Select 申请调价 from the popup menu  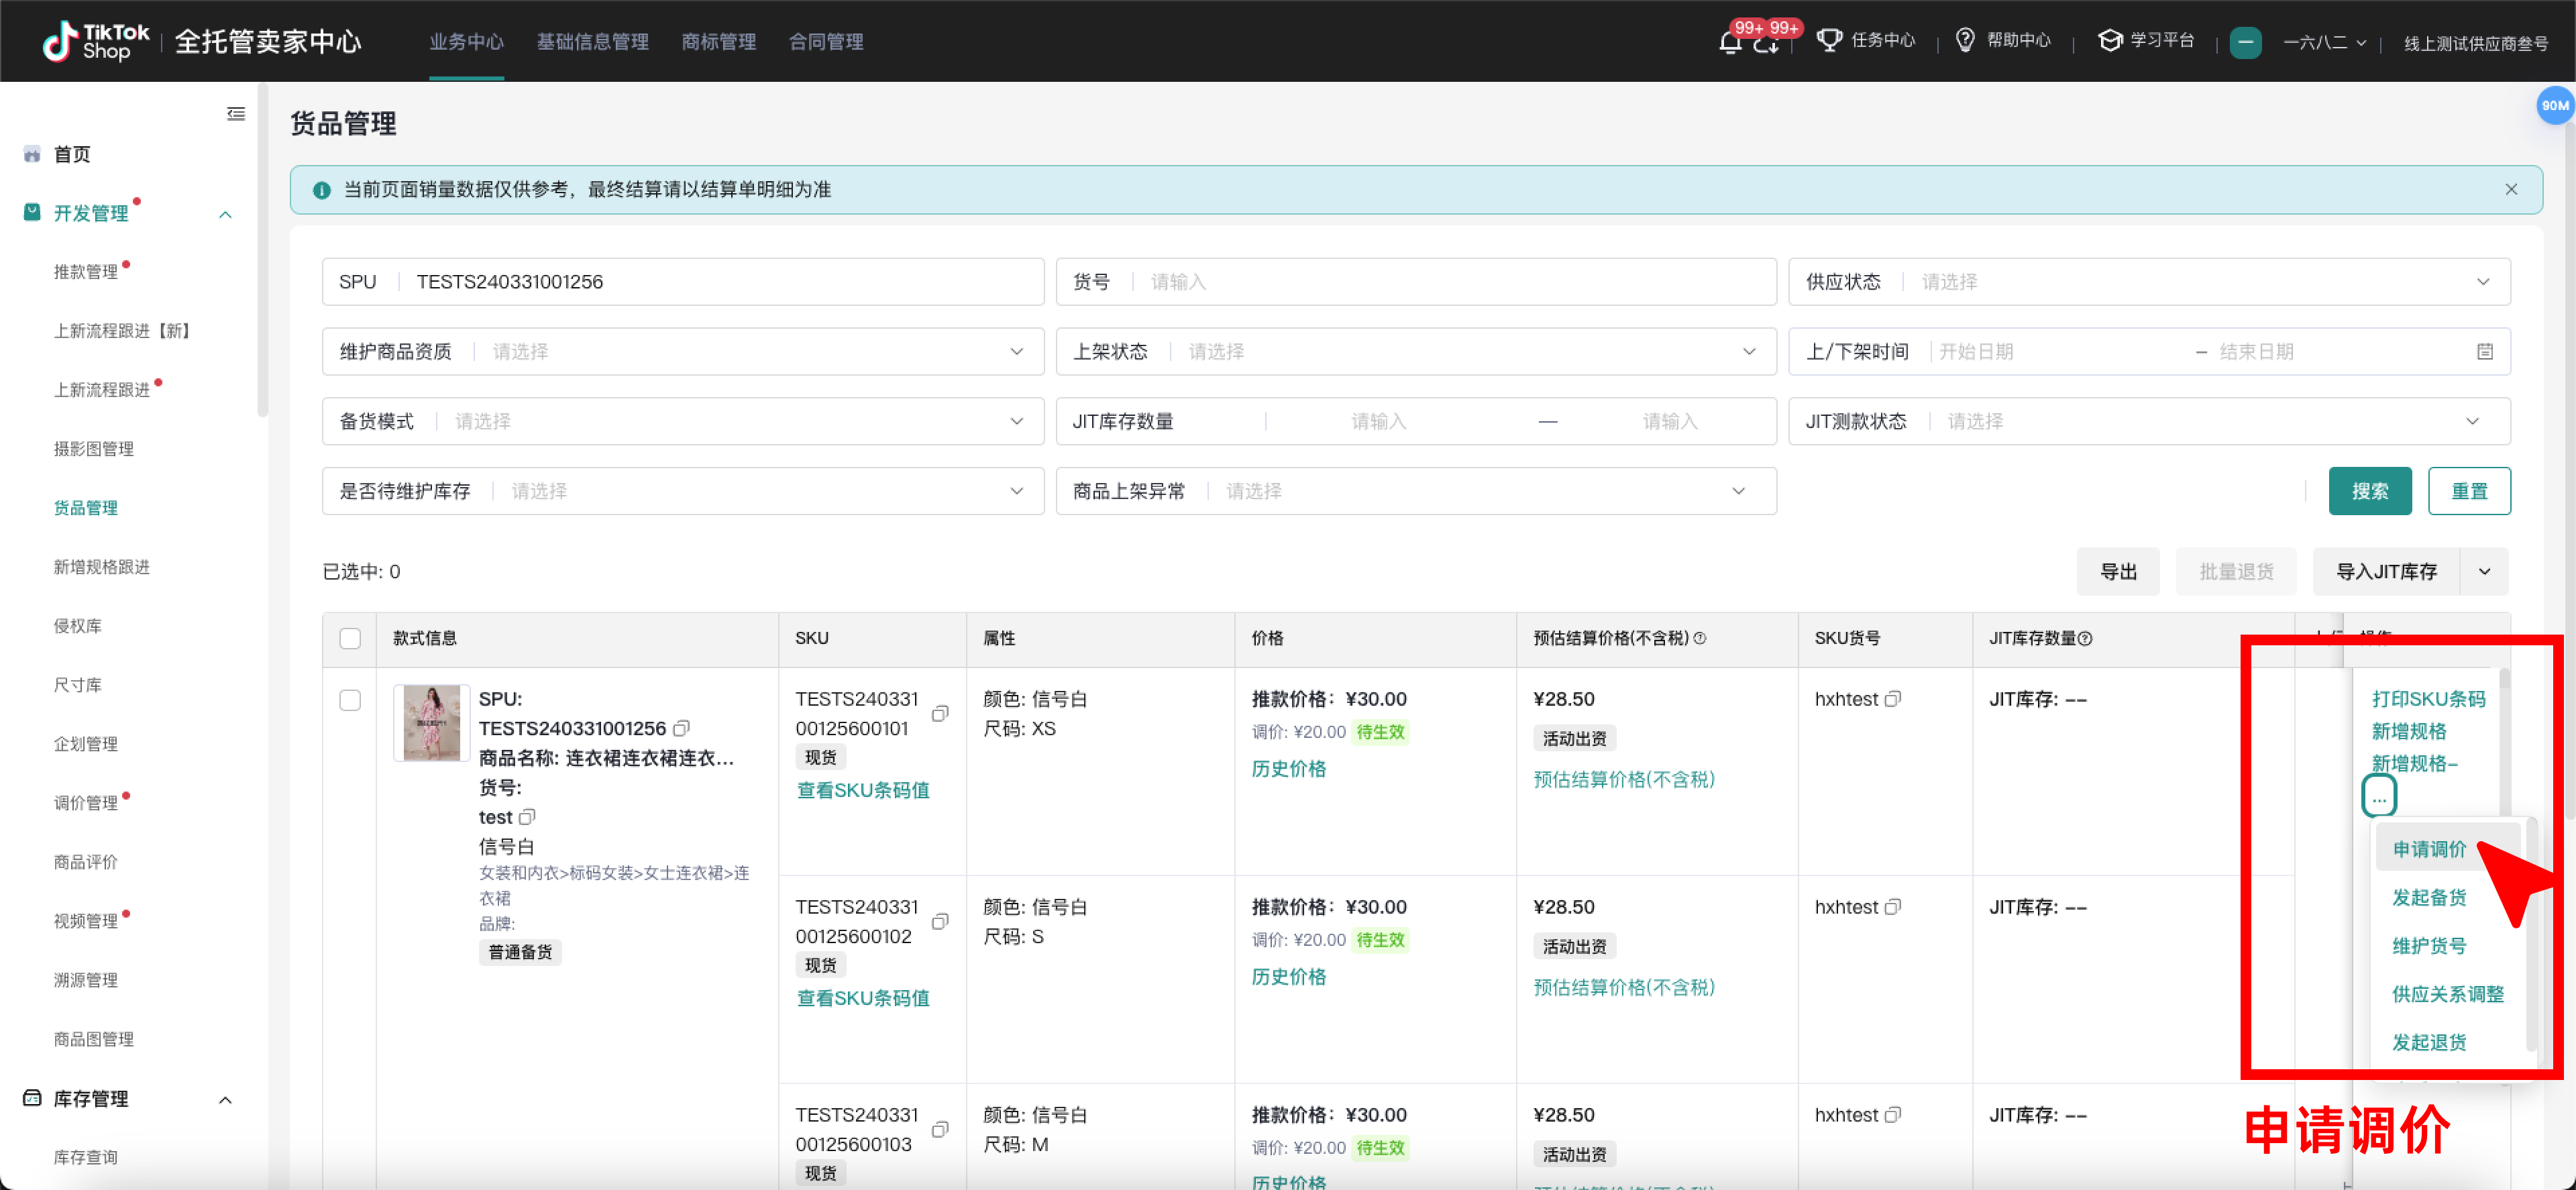pos(2429,849)
